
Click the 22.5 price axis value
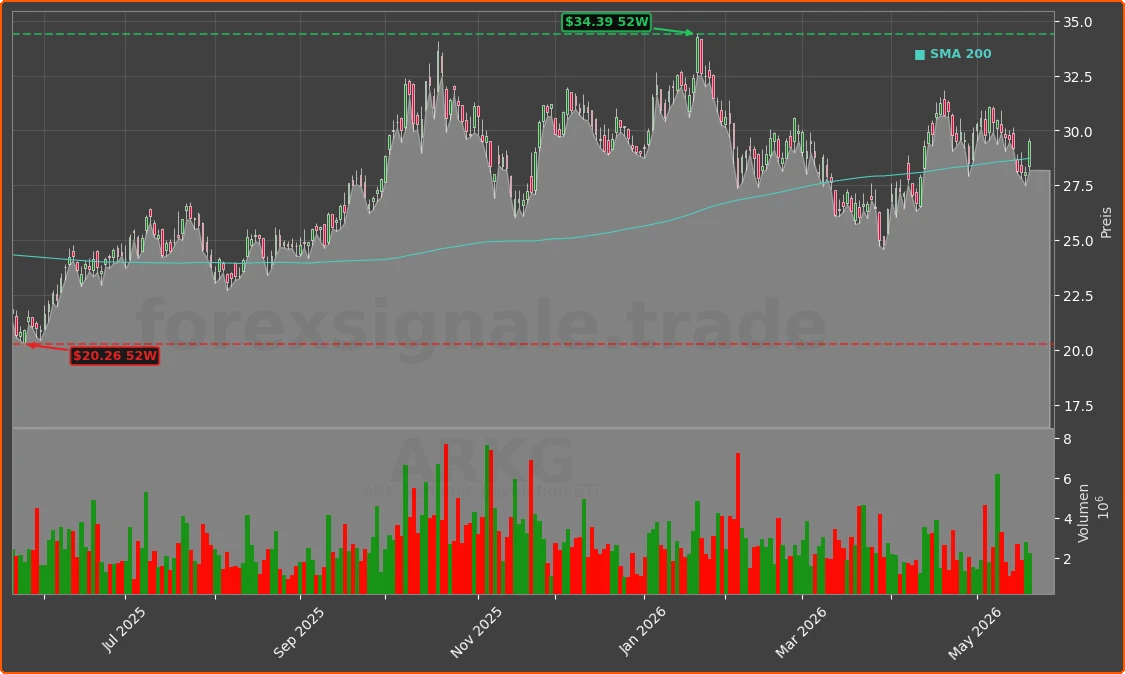point(1078,296)
